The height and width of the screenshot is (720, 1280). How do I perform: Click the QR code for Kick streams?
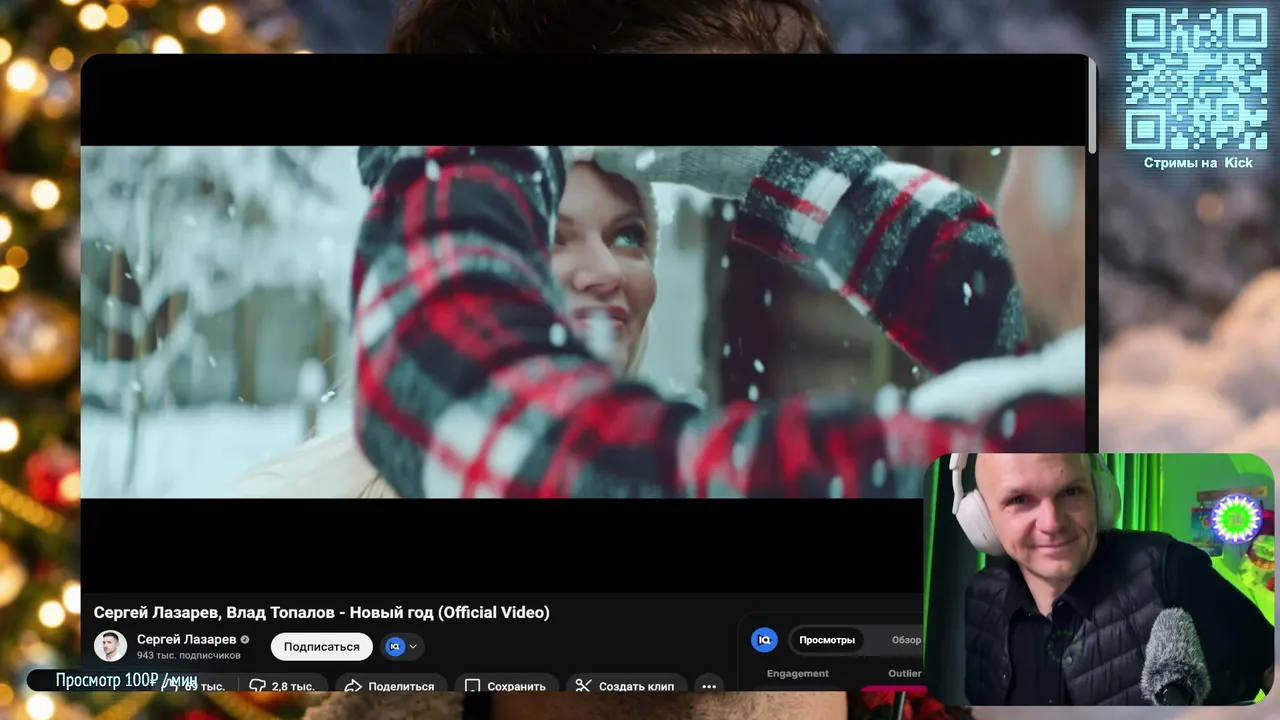1197,78
